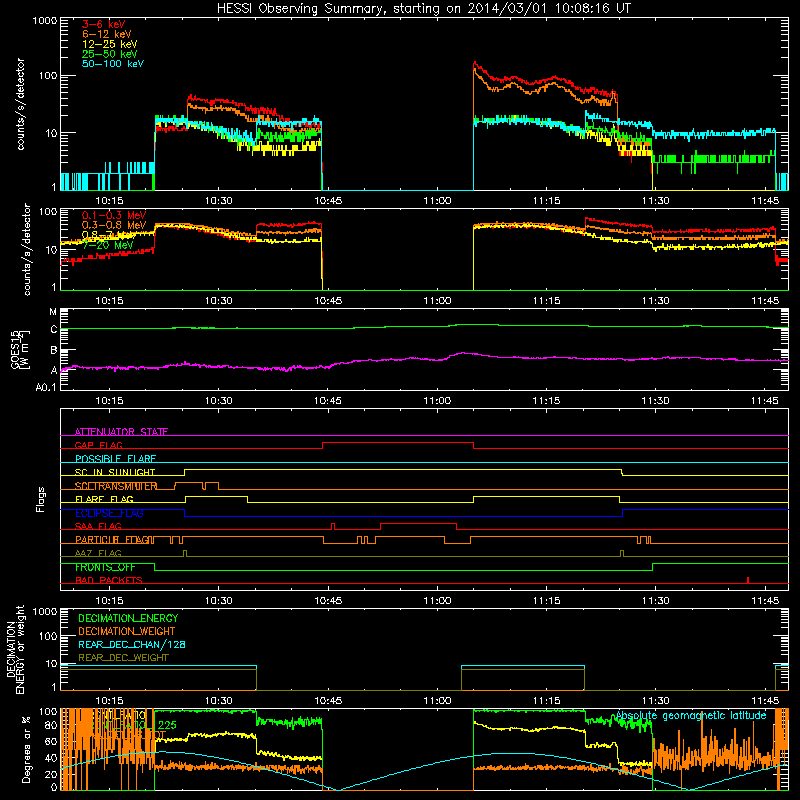Screen dimensions: 800x800
Task: Select the yellow 12-25 keV legend label
Action: point(109,44)
